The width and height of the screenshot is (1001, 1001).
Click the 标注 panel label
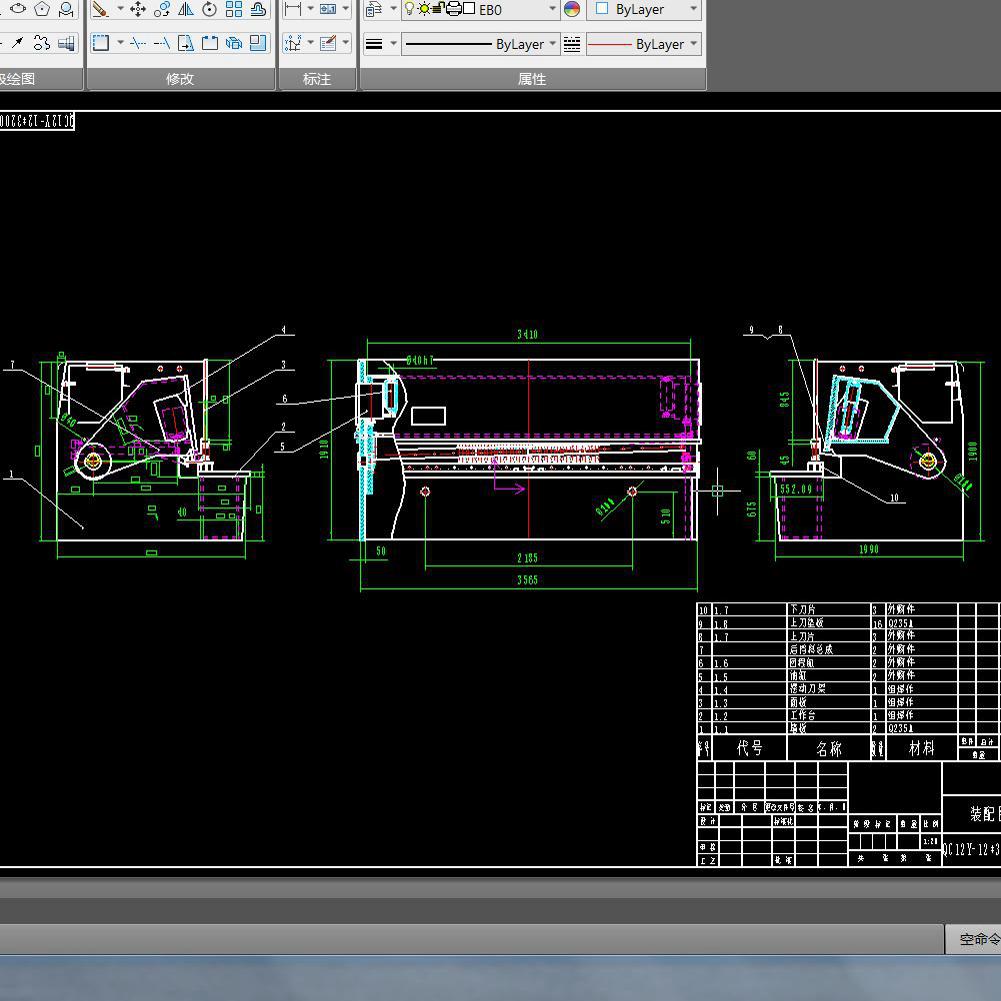click(317, 79)
